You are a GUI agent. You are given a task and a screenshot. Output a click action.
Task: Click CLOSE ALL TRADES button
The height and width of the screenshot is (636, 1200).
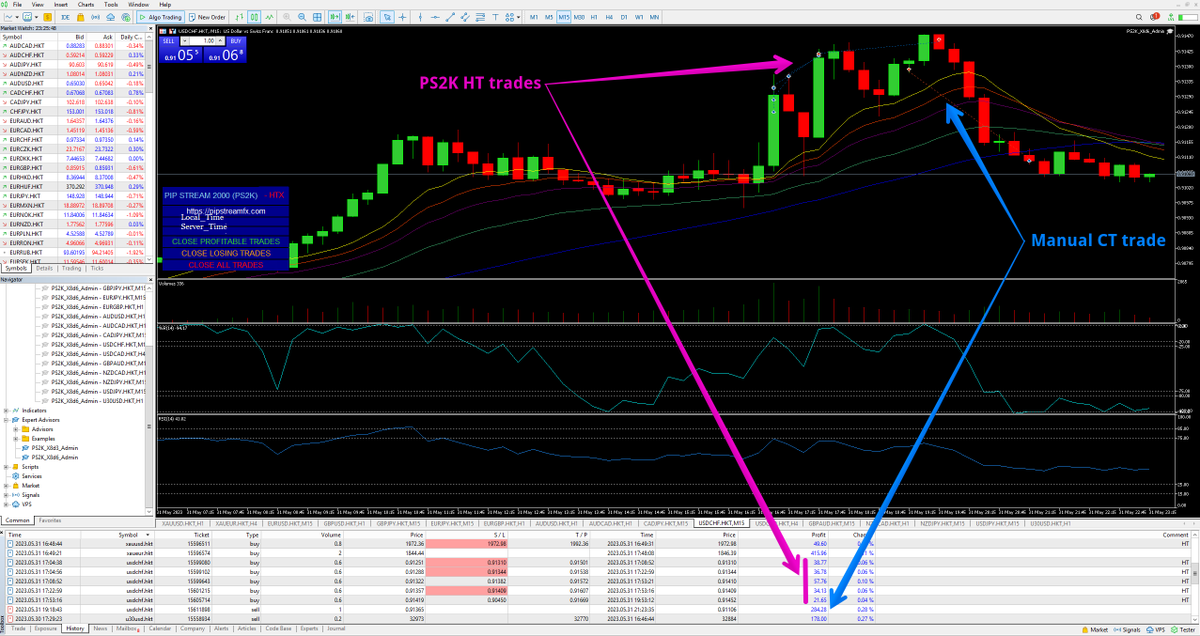pyautogui.click(x=226, y=265)
